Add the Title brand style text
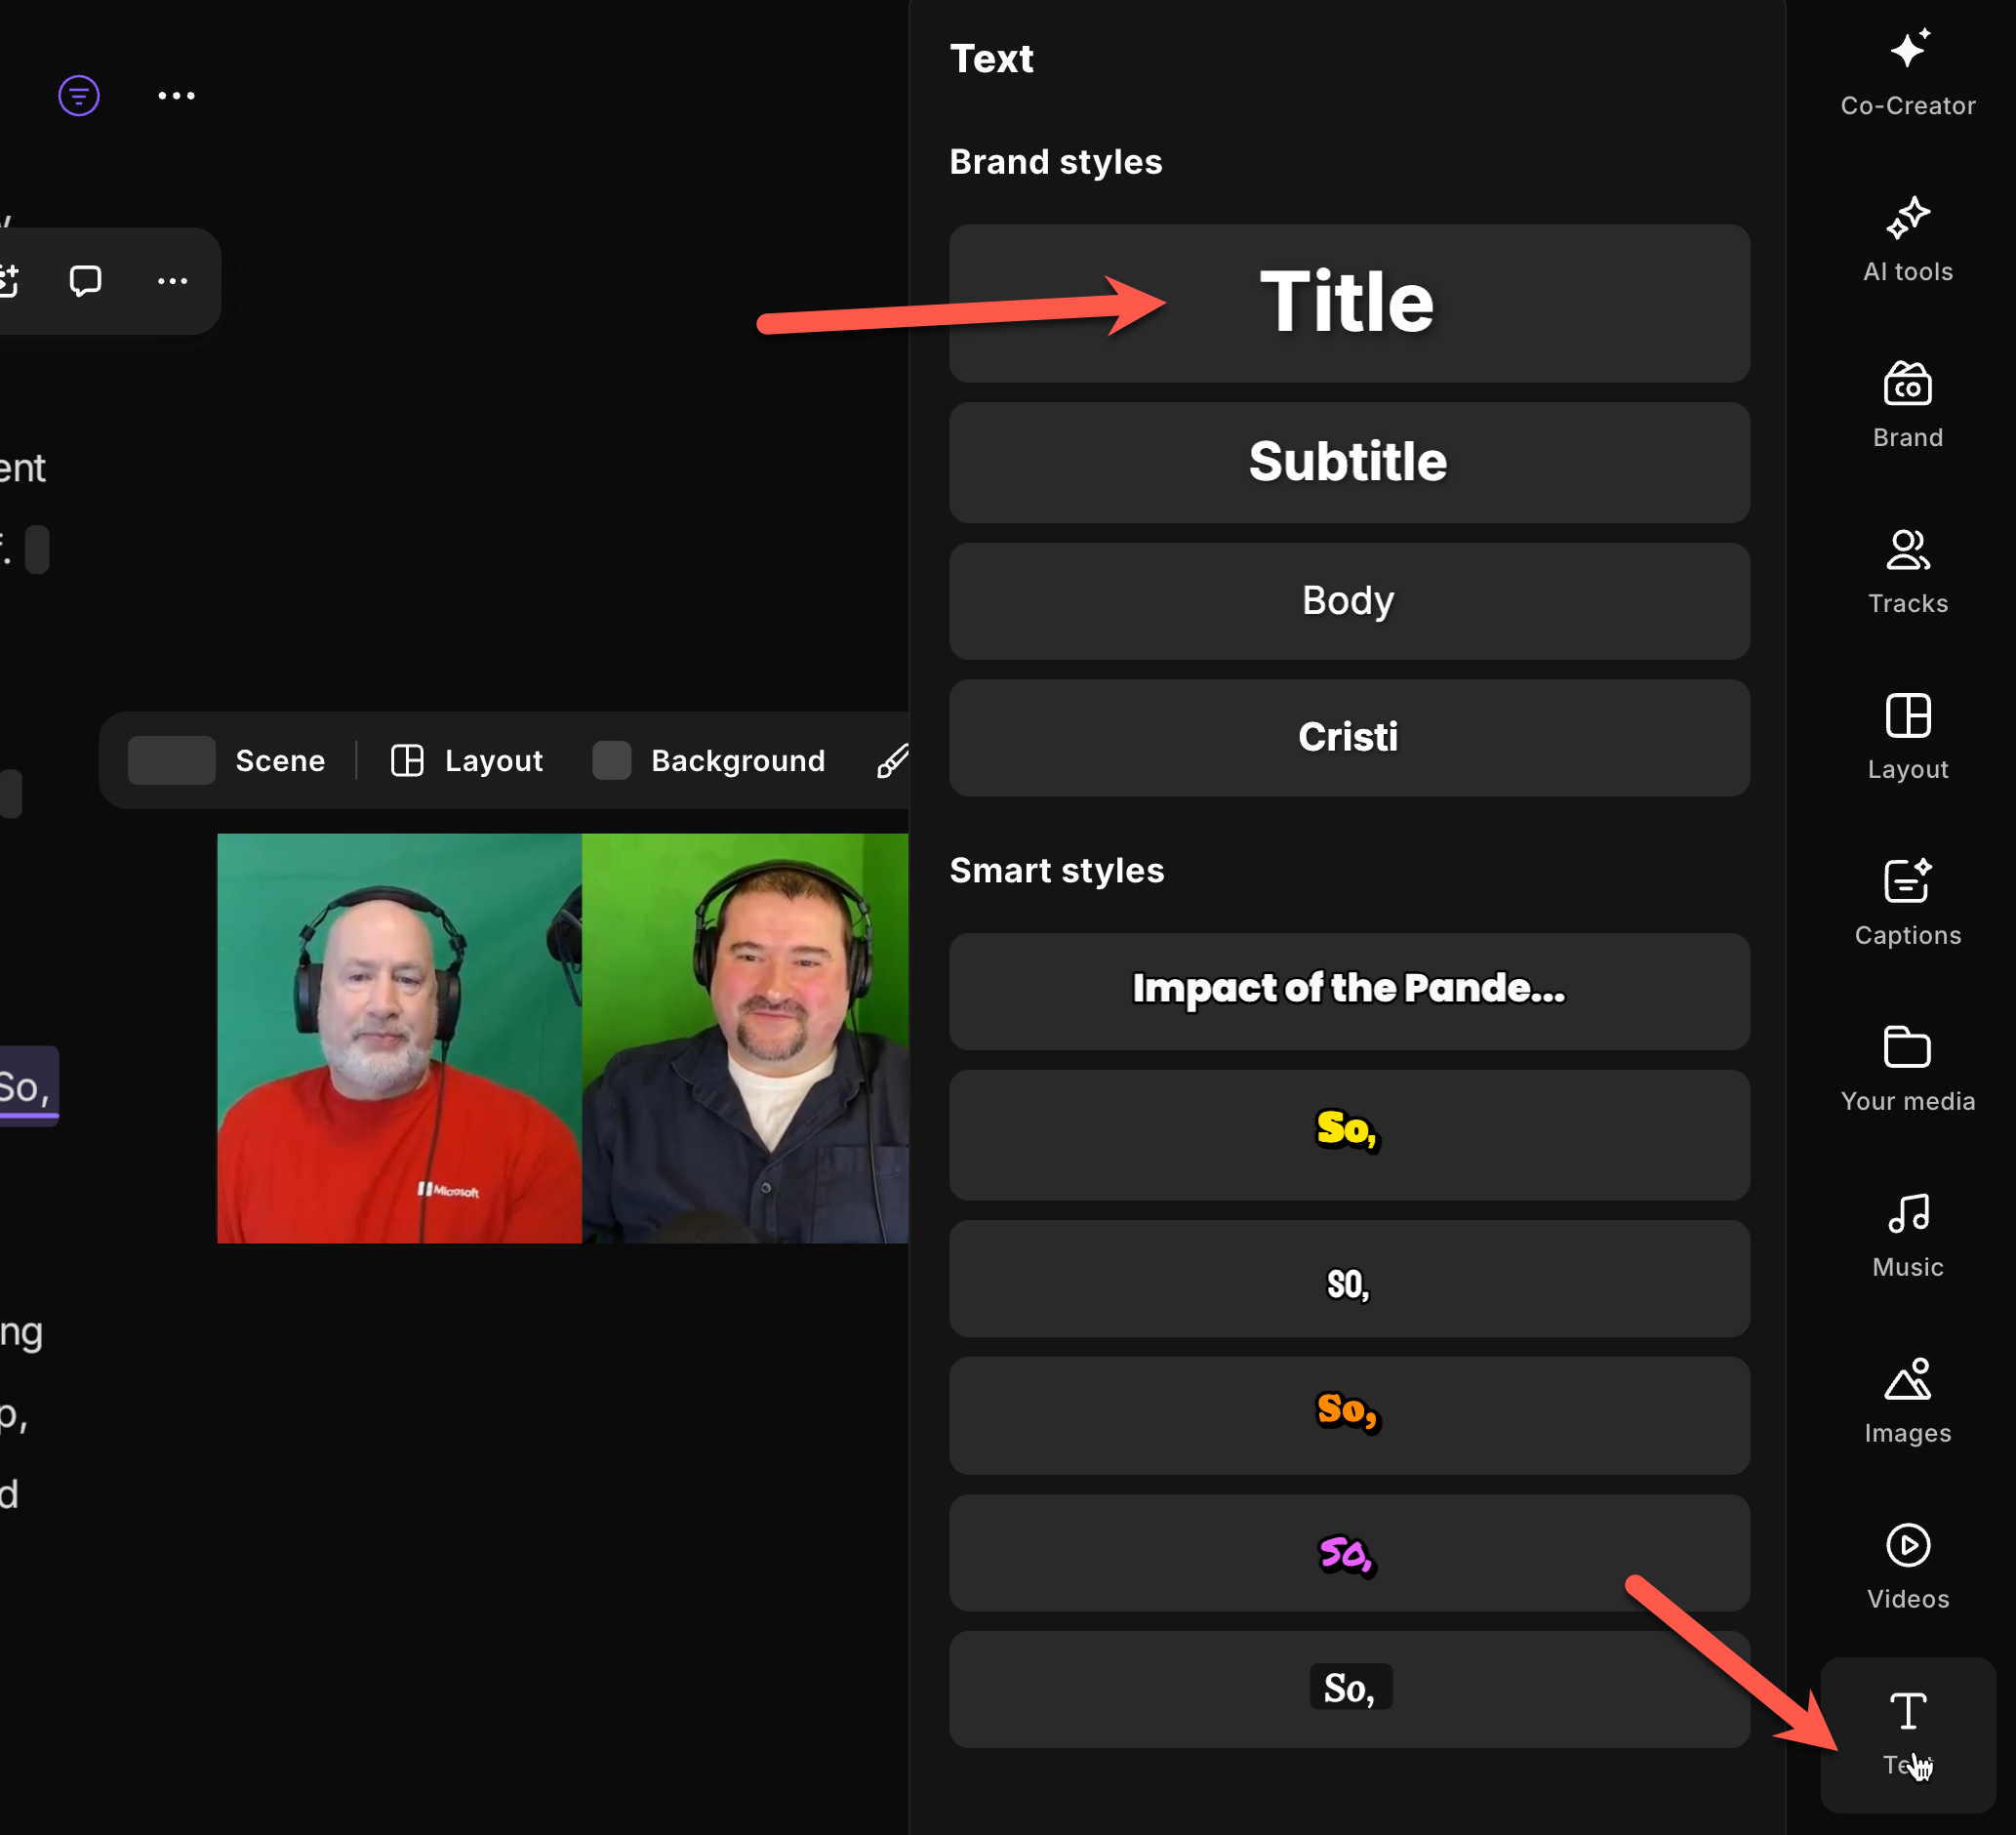 1348,303
